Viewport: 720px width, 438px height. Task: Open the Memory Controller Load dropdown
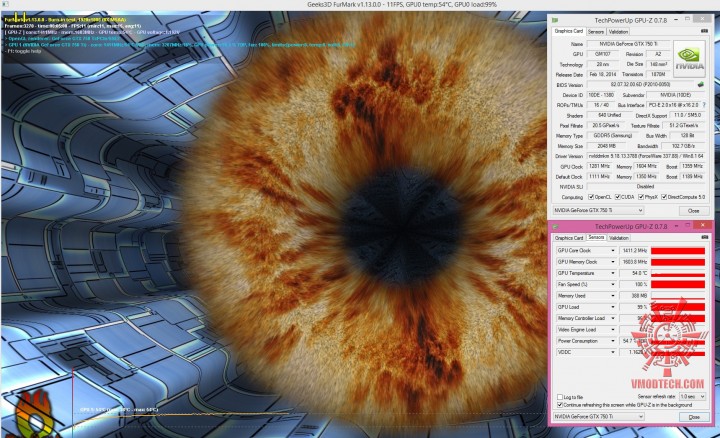coord(613,318)
